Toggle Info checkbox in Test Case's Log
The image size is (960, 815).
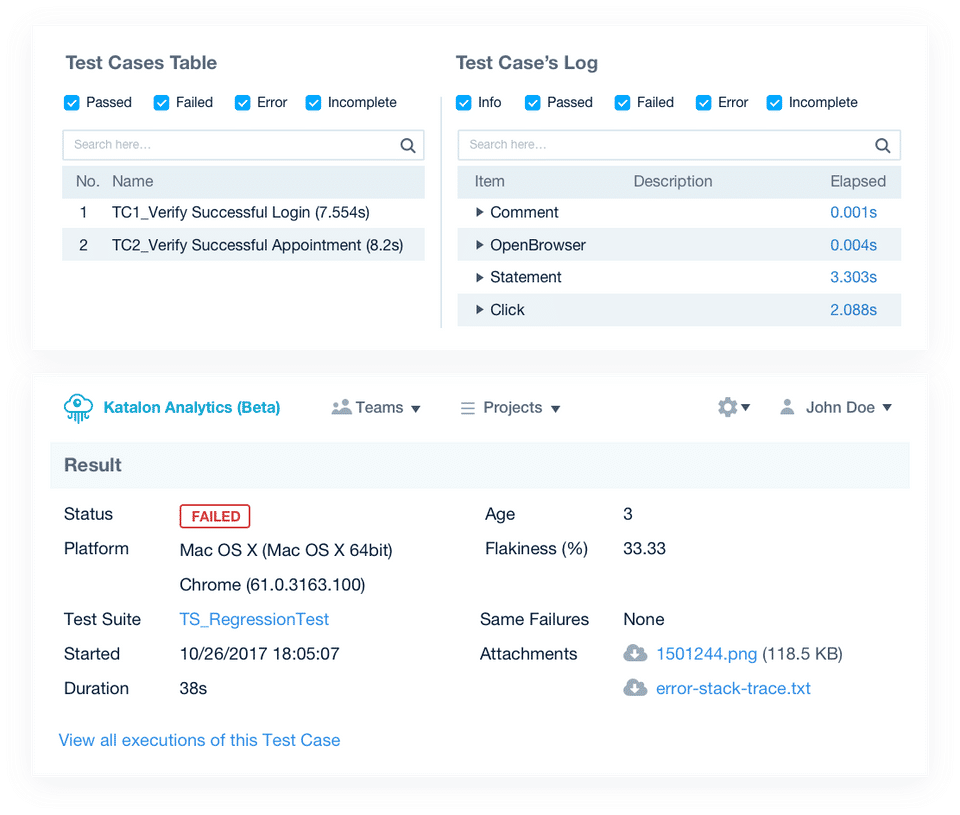[463, 103]
